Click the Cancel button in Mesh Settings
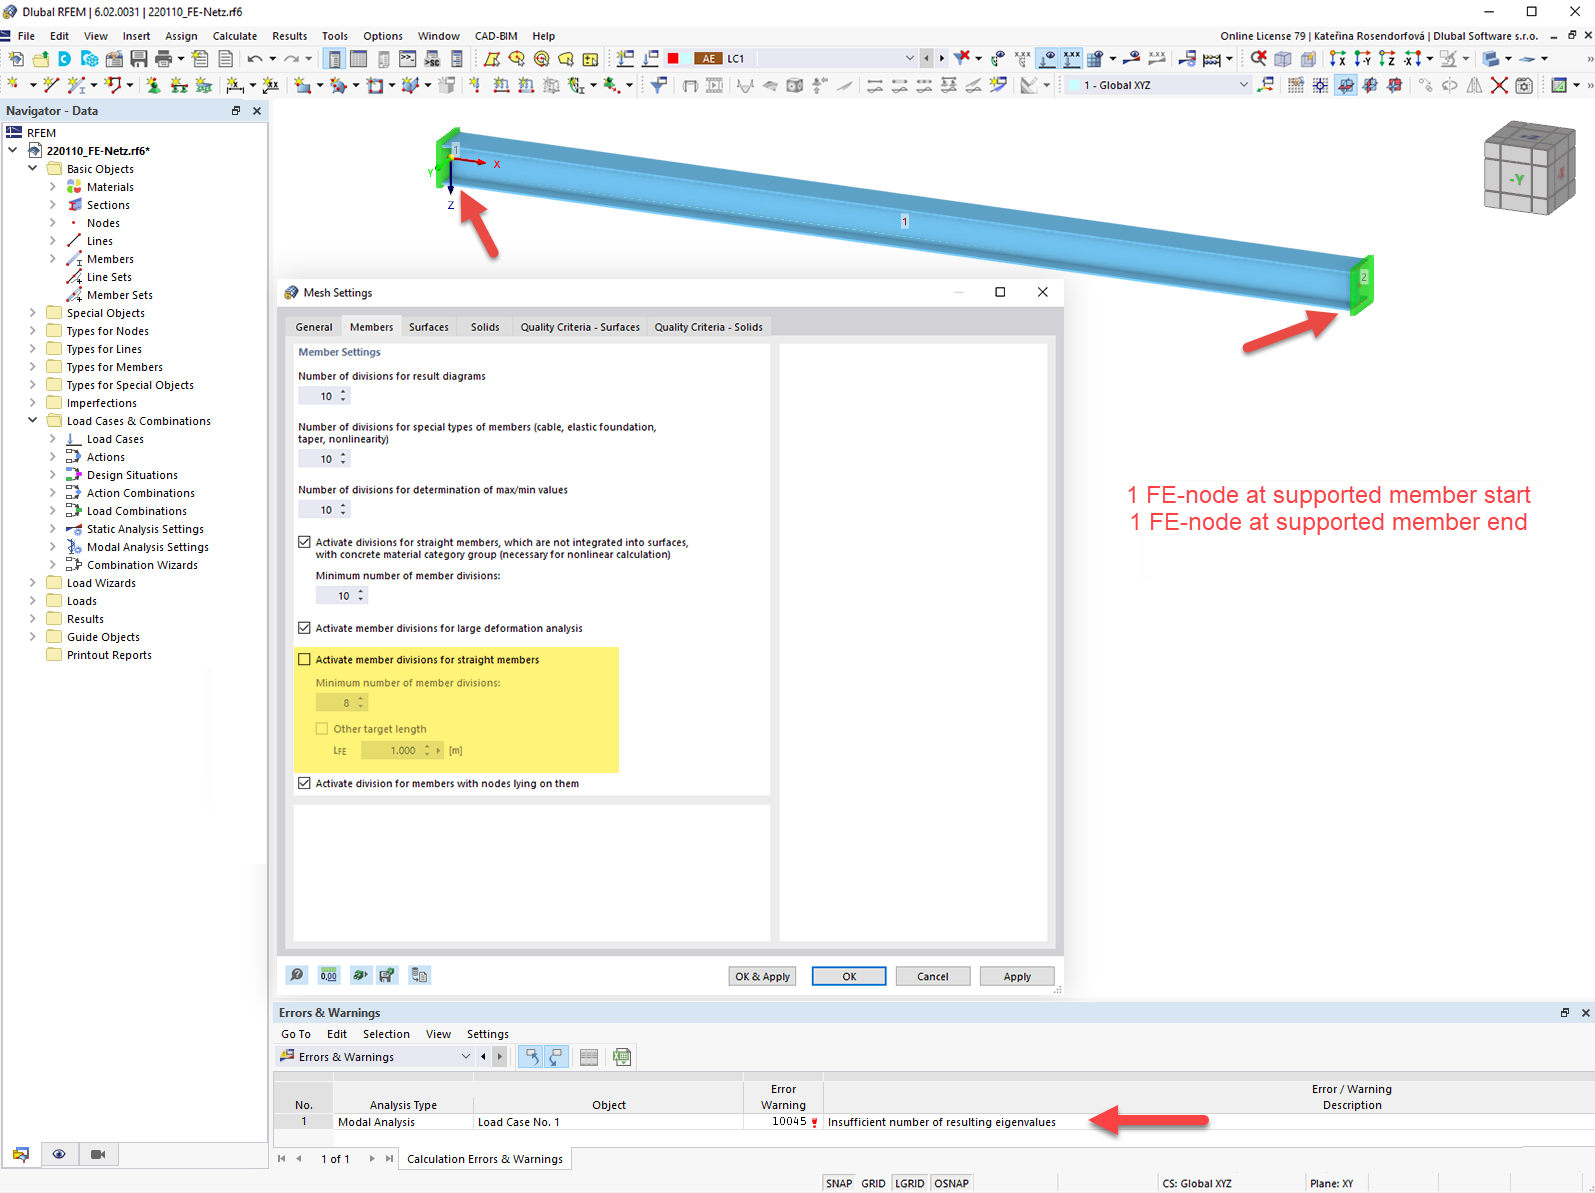 [933, 977]
